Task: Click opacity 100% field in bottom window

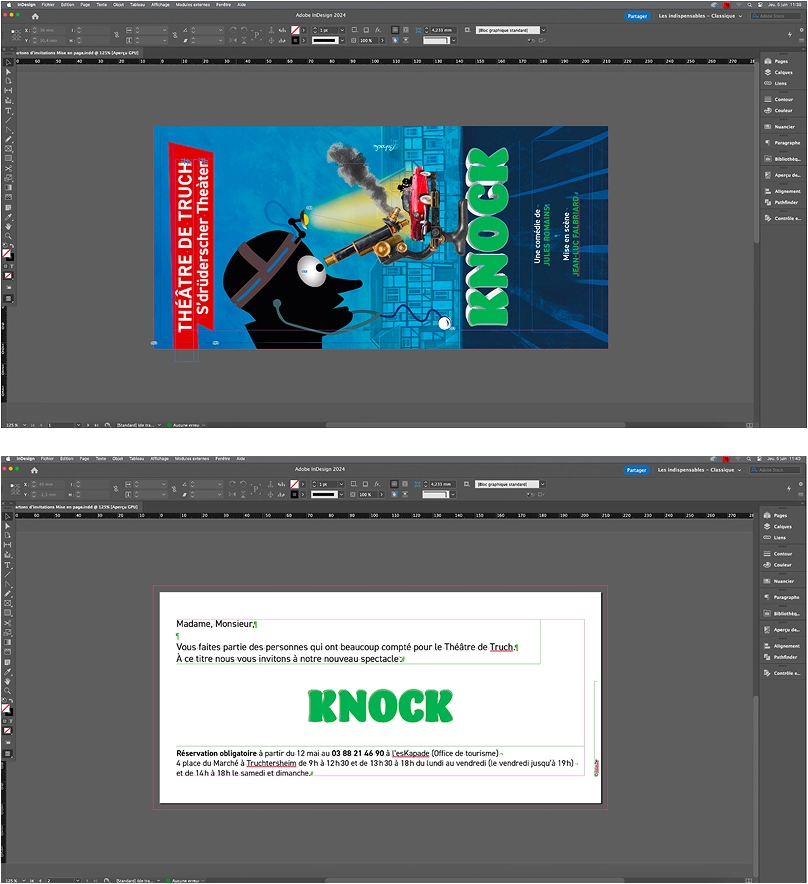Action: click(x=368, y=495)
